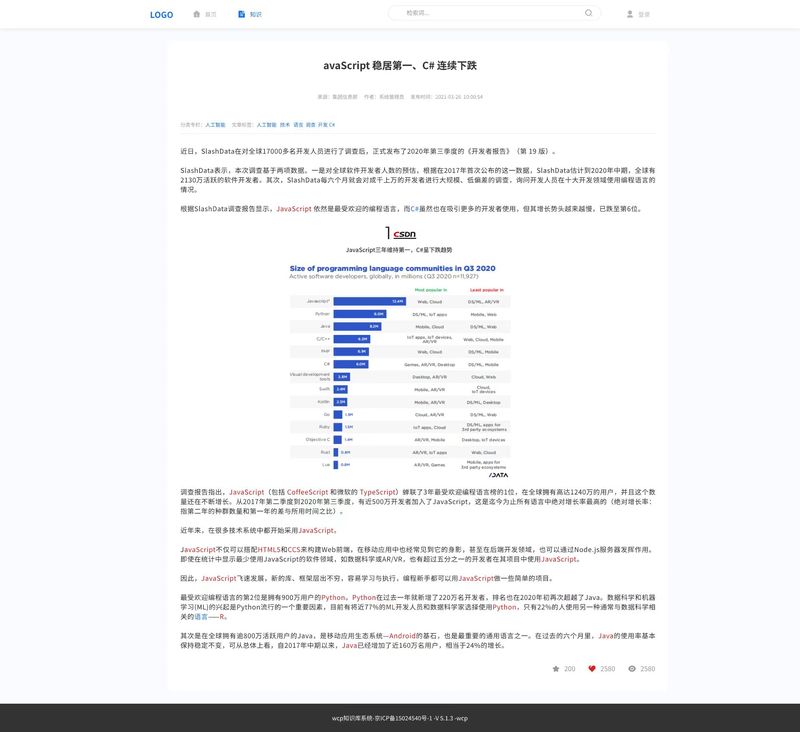Open the Java link before 的使用率基本

(x=606, y=636)
